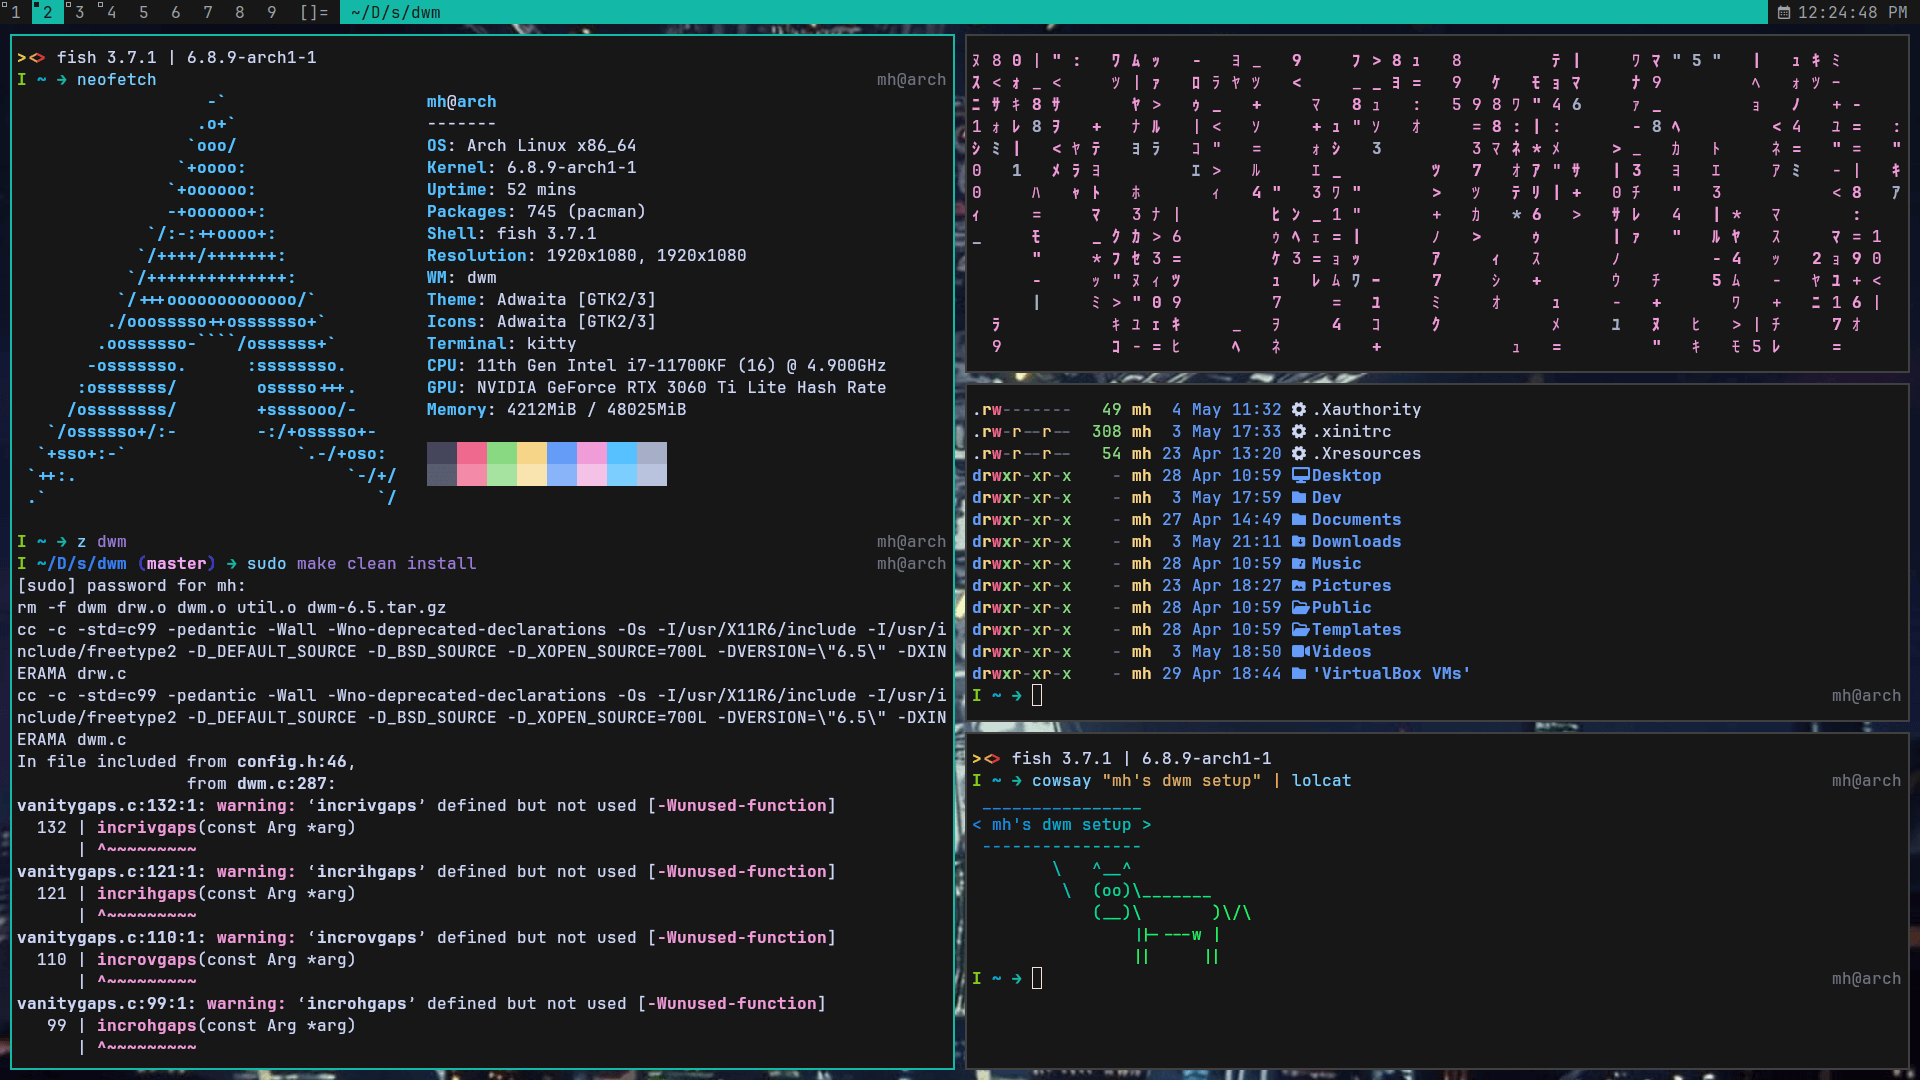This screenshot has height=1080, width=1920.
Task: Click the Documents folder icon
Action: (1299, 519)
